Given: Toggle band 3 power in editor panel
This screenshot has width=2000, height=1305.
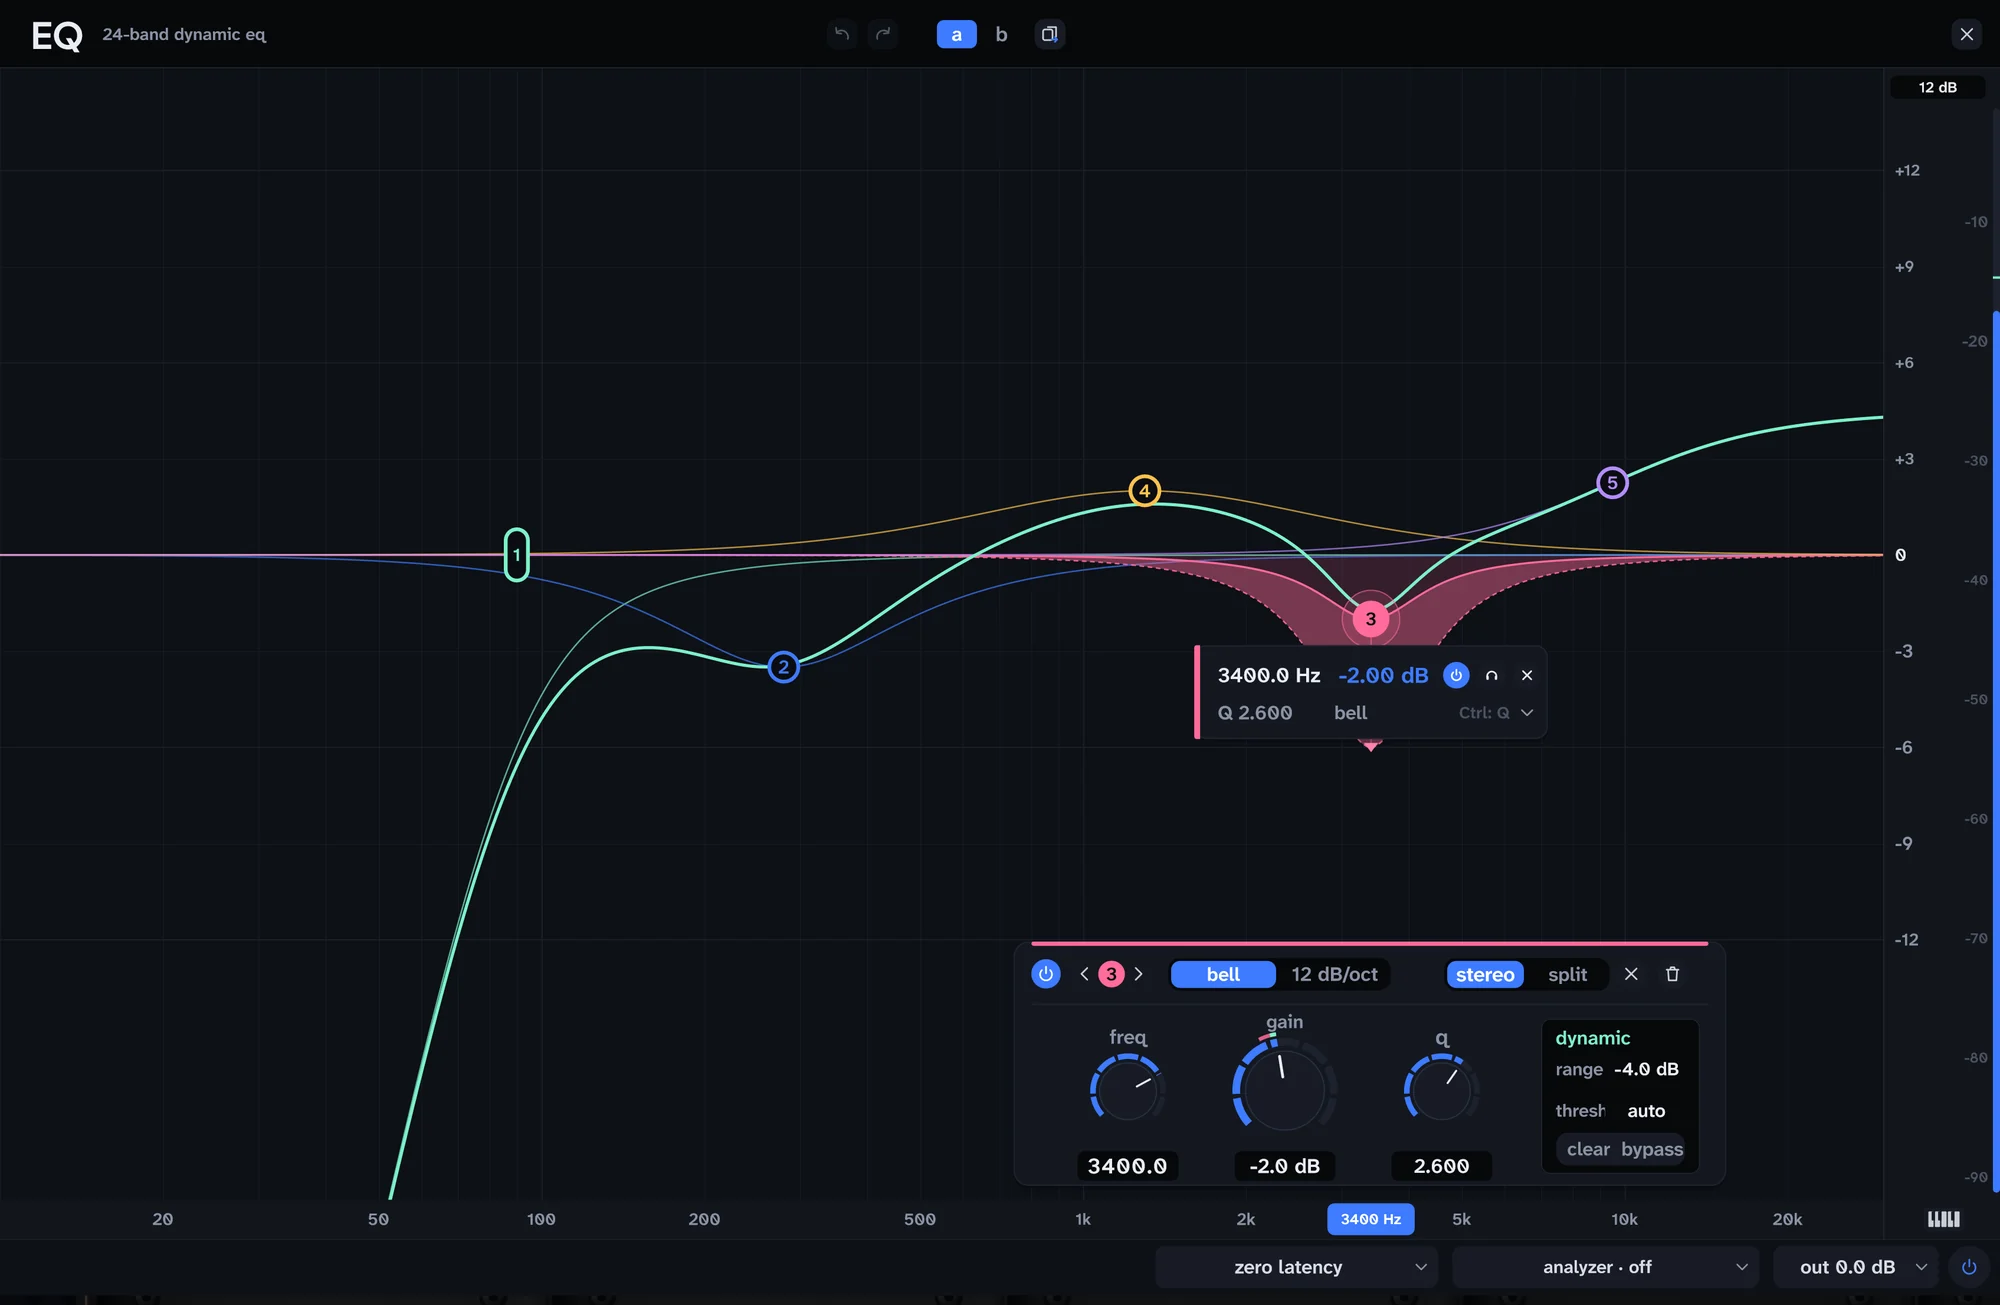Looking at the screenshot, I should pos(1046,974).
